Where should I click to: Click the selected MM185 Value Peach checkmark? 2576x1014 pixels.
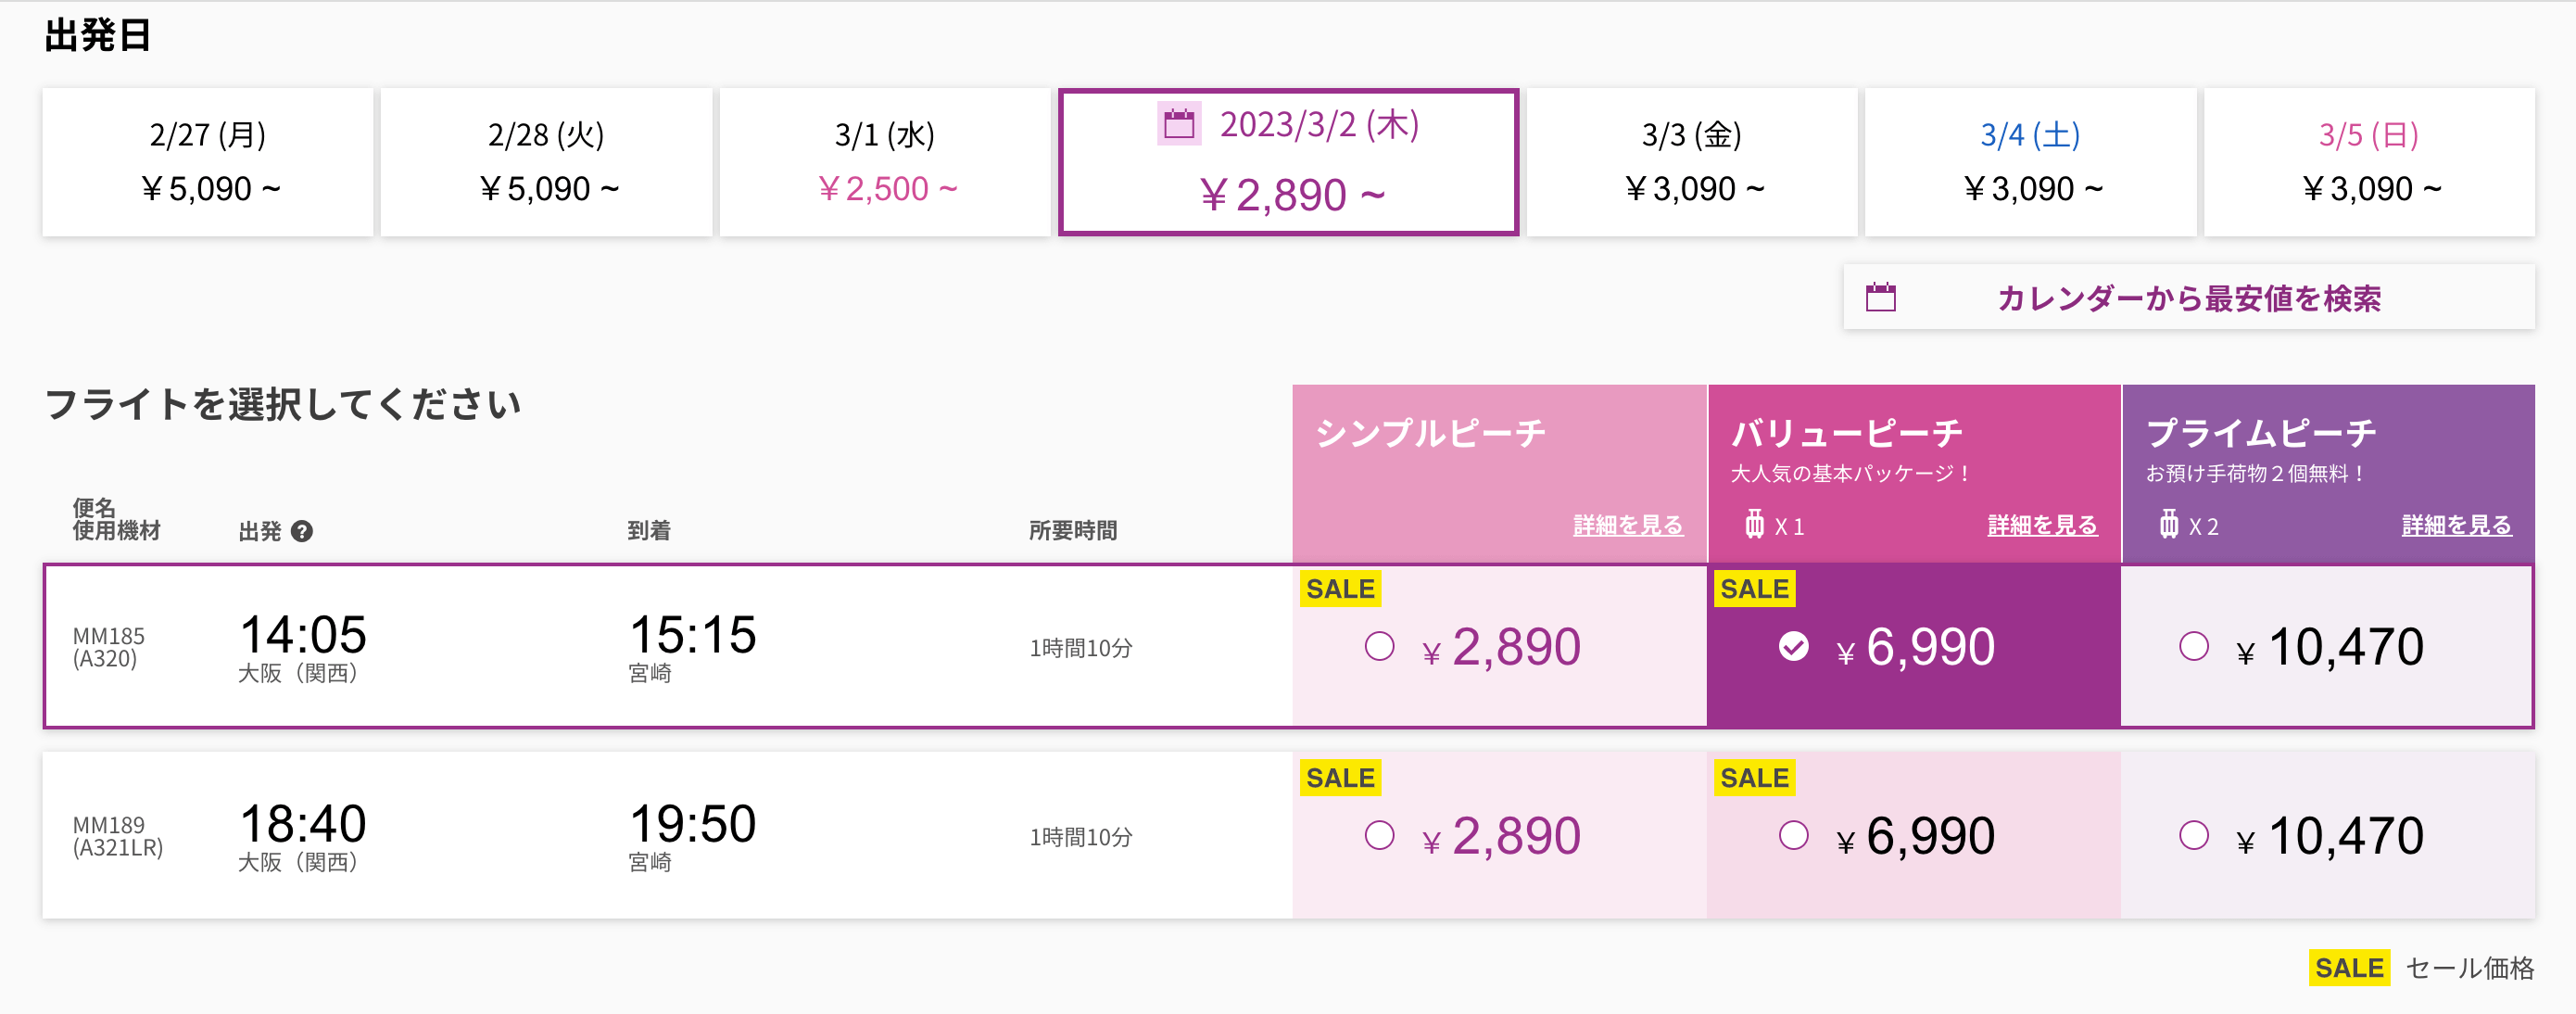tap(1793, 646)
